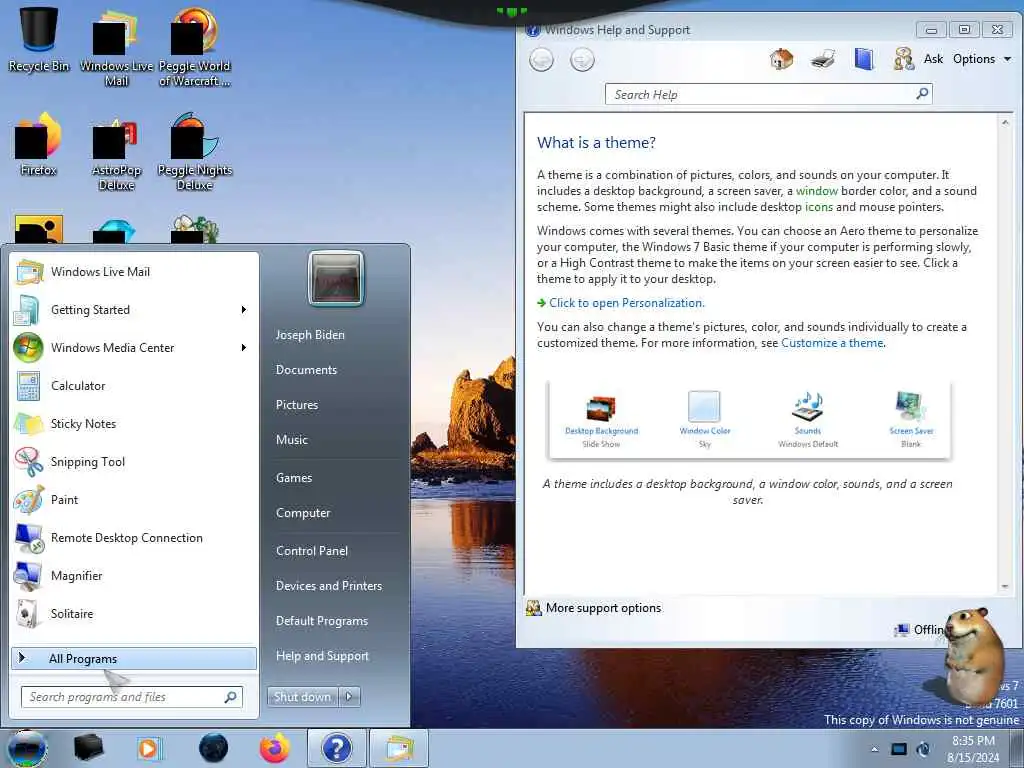Click the user account picture tile
The width and height of the screenshot is (1024, 768).
pos(336,278)
